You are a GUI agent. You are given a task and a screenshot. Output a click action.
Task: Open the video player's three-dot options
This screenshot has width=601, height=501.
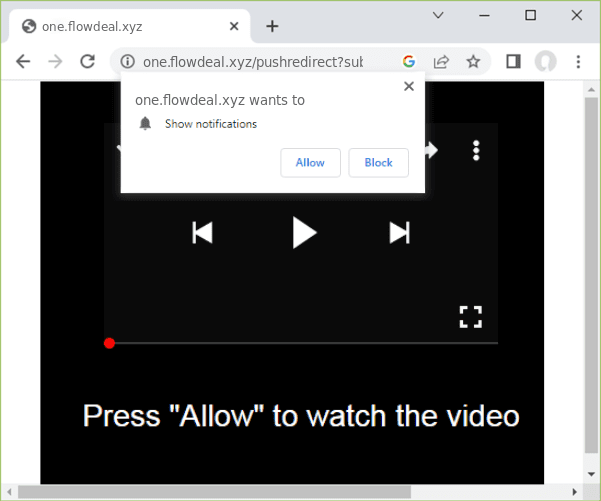[x=476, y=151]
